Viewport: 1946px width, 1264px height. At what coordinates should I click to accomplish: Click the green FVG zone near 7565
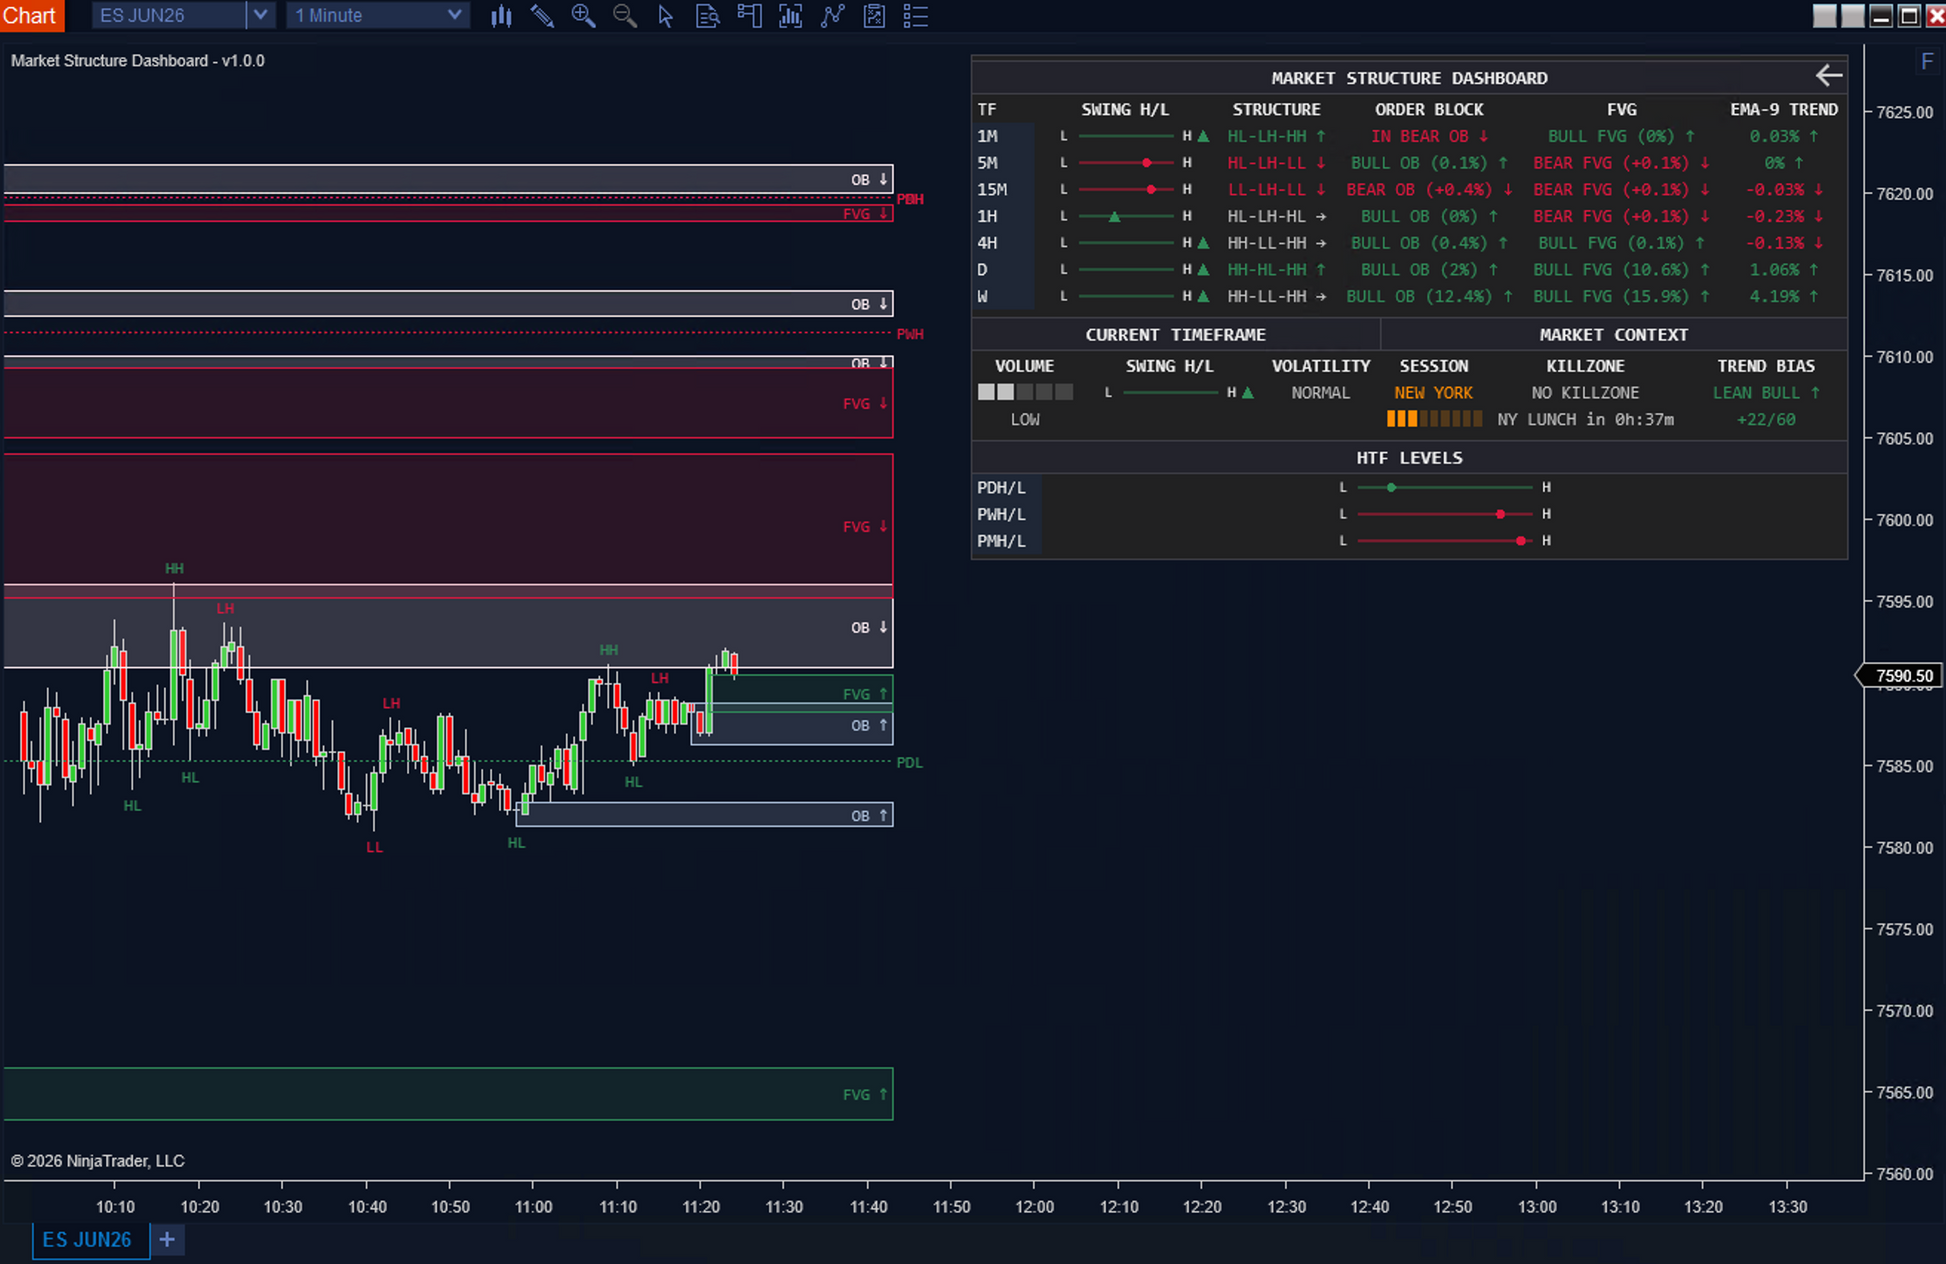tap(448, 1094)
